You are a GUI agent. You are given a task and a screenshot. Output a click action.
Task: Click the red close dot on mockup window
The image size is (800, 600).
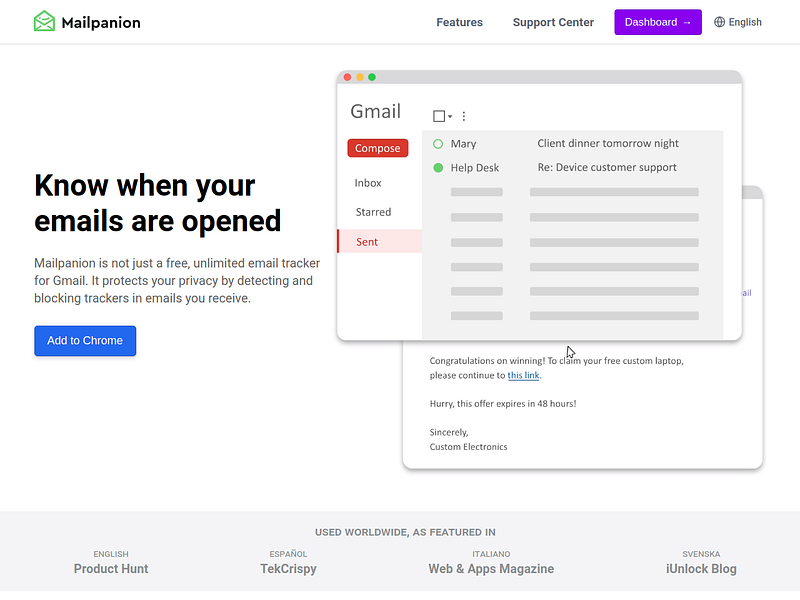(x=347, y=77)
